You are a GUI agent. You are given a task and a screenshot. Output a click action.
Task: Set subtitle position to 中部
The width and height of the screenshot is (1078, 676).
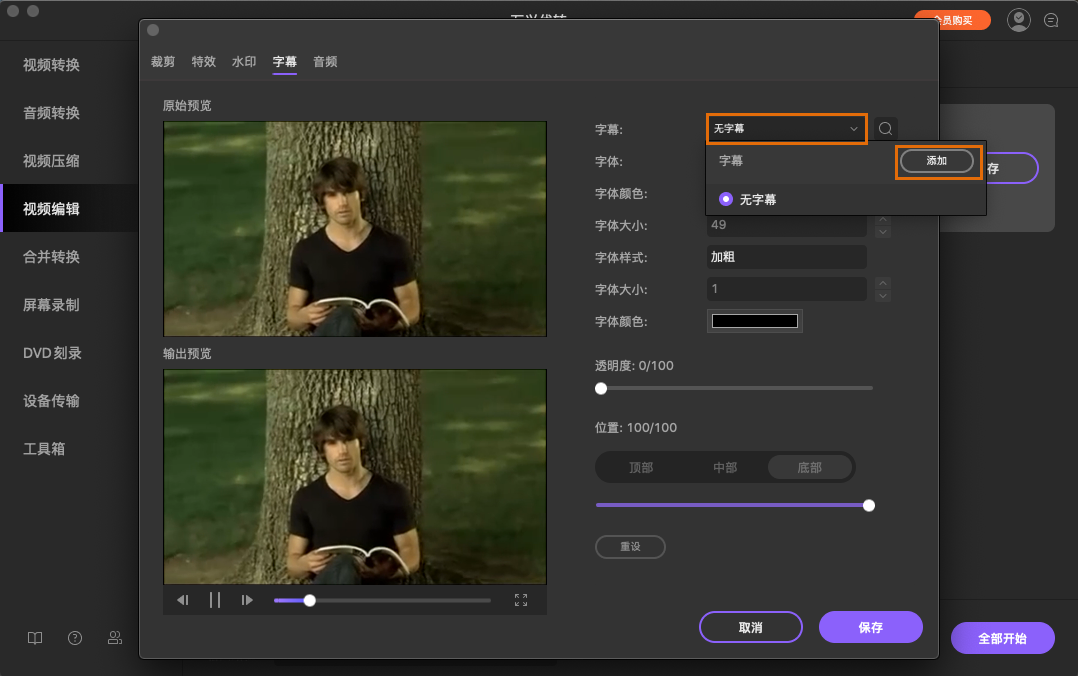[x=725, y=467]
